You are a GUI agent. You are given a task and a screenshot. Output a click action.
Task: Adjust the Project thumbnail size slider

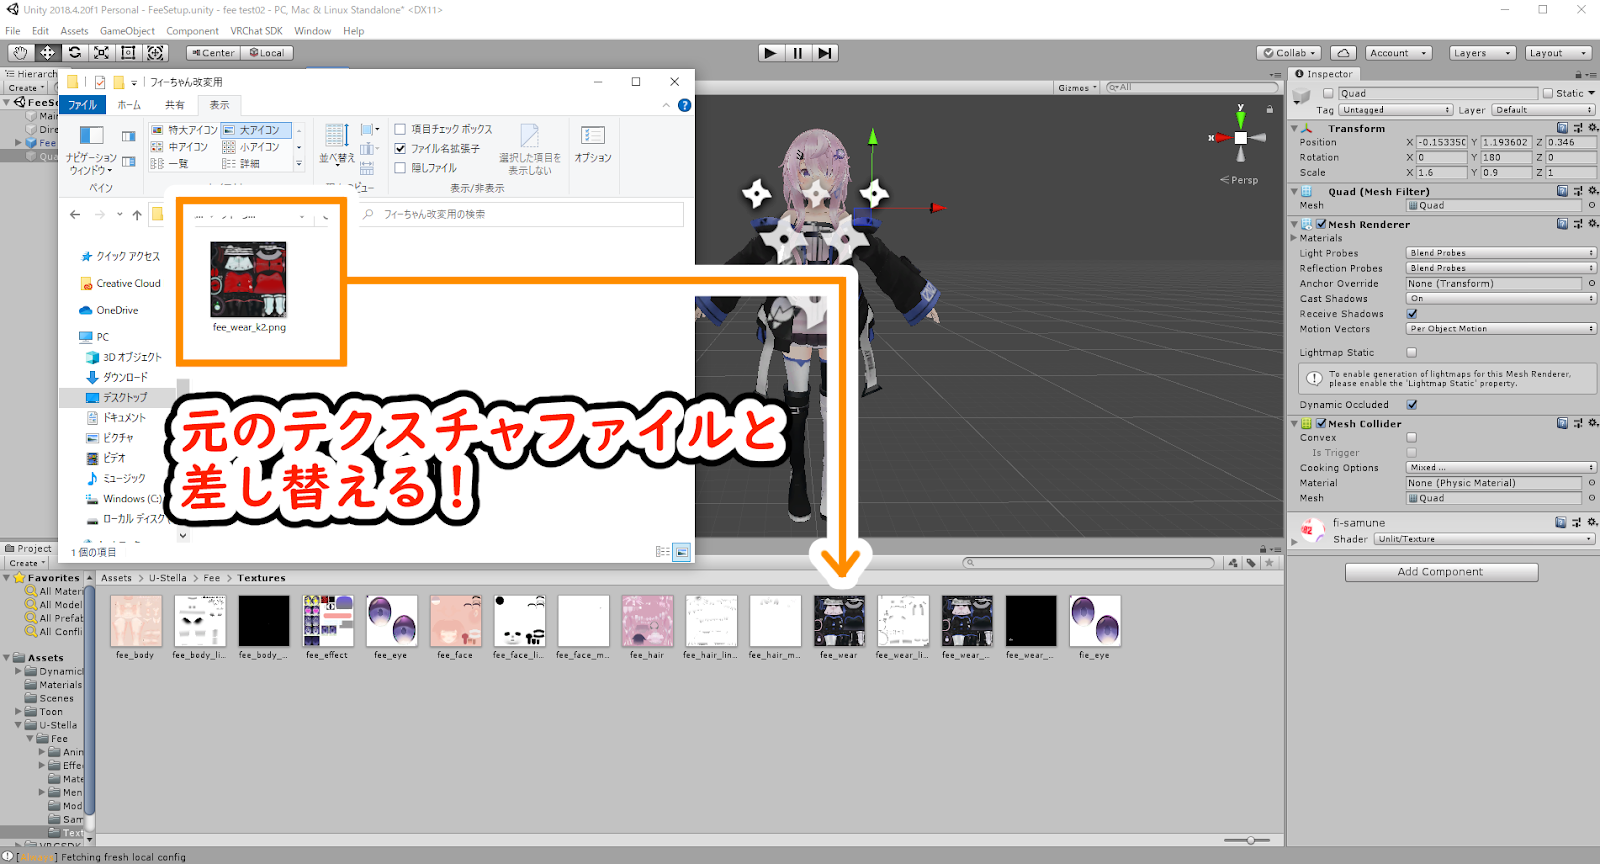pyautogui.click(x=1250, y=840)
